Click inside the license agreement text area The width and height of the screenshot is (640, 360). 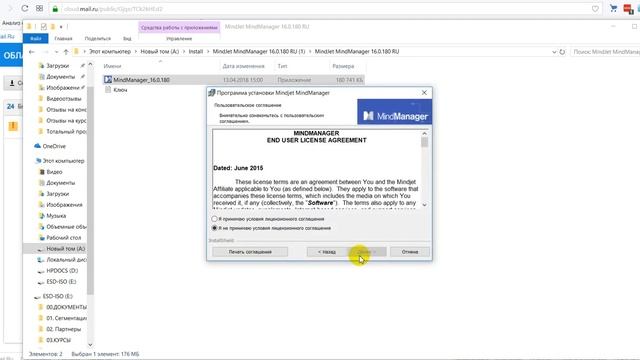click(317, 170)
